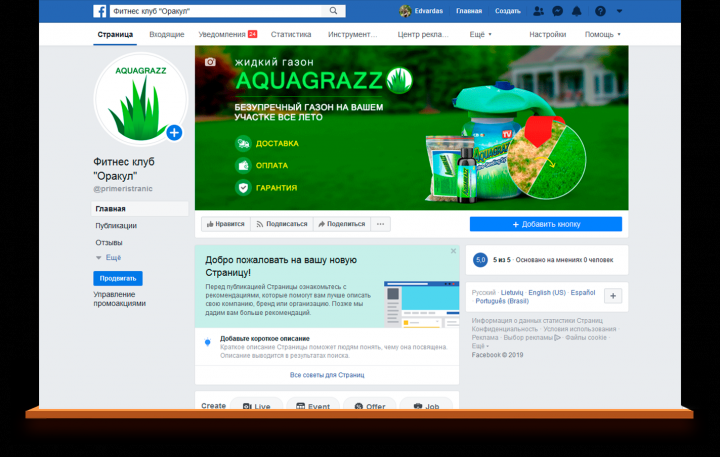Open the three-dots more options button
The width and height of the screenshot is (720, 457).
(380, 224)
